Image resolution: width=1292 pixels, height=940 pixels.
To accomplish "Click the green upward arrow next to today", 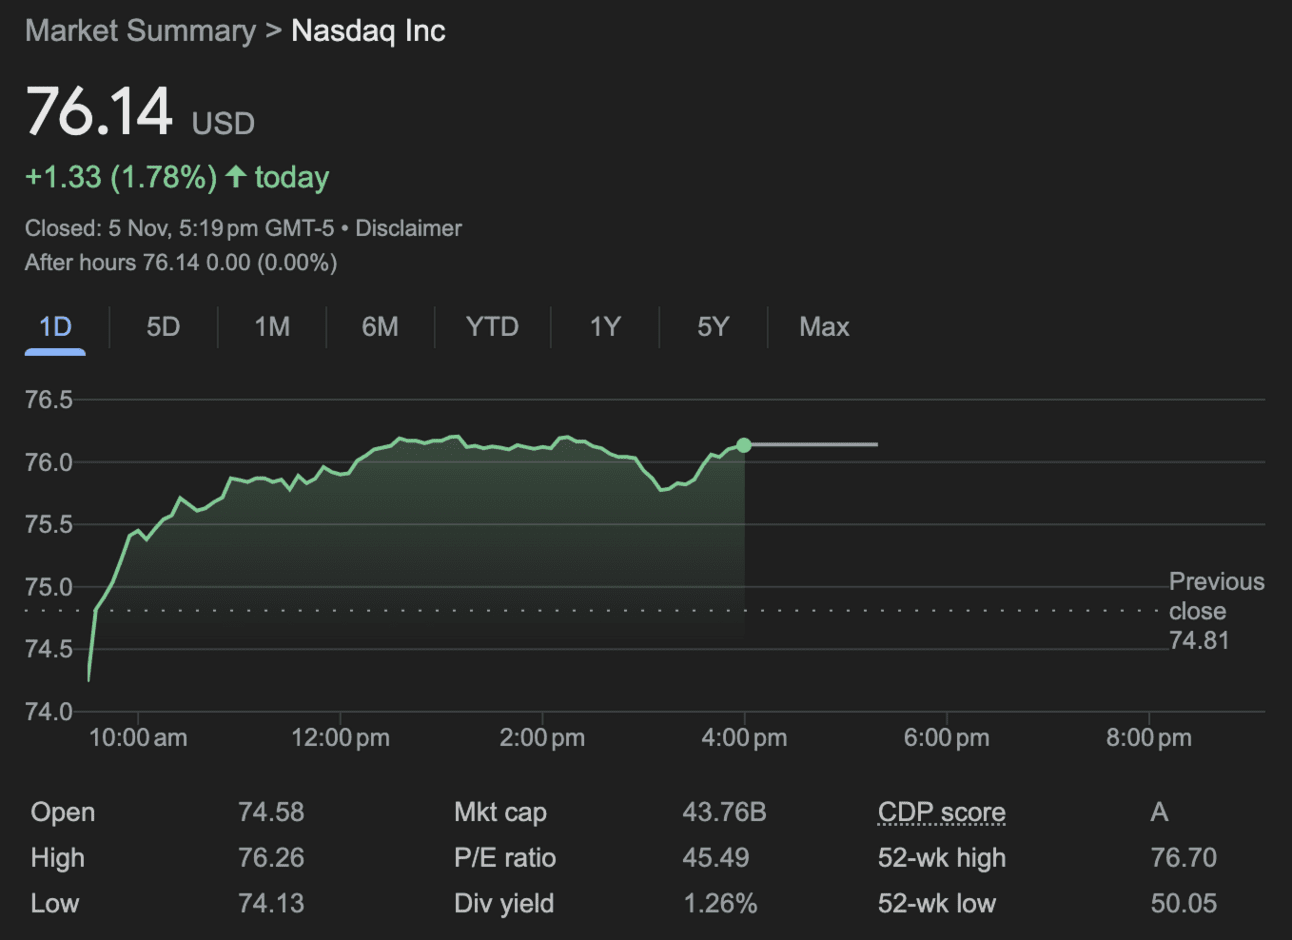I will 236,177.
